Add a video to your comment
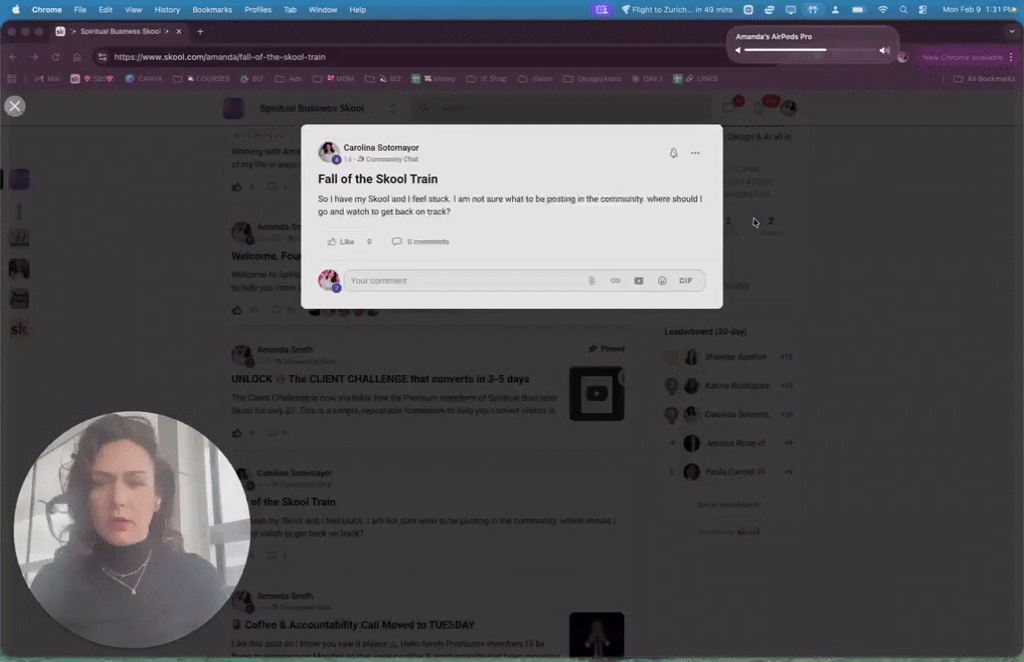The height and width of the screenshot is (662, 1024). click(x=639, y=280)
